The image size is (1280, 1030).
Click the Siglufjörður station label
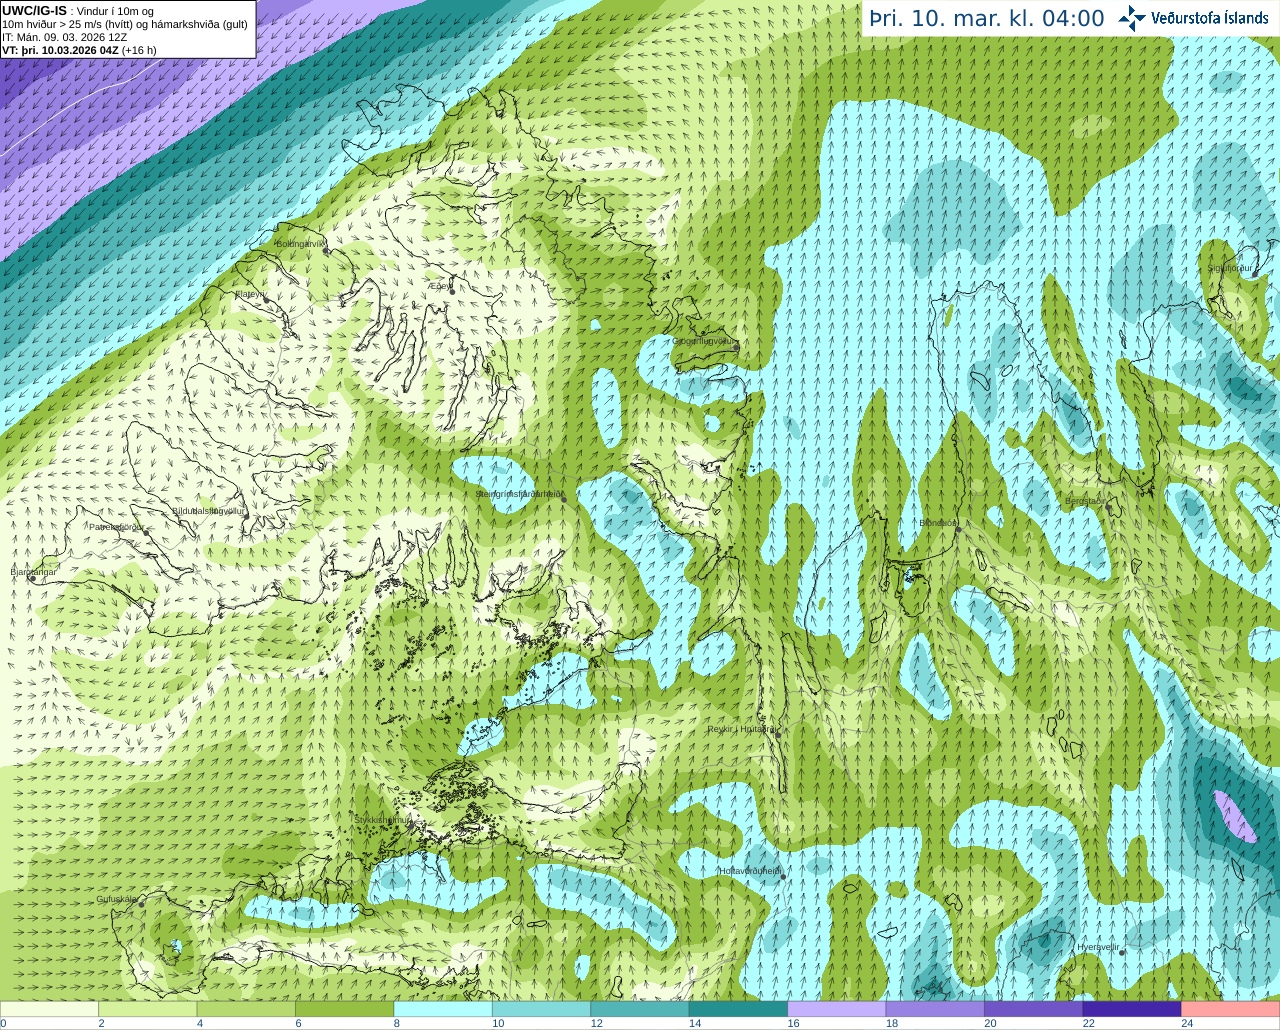pyautogui.click(x=1231, y=268)
